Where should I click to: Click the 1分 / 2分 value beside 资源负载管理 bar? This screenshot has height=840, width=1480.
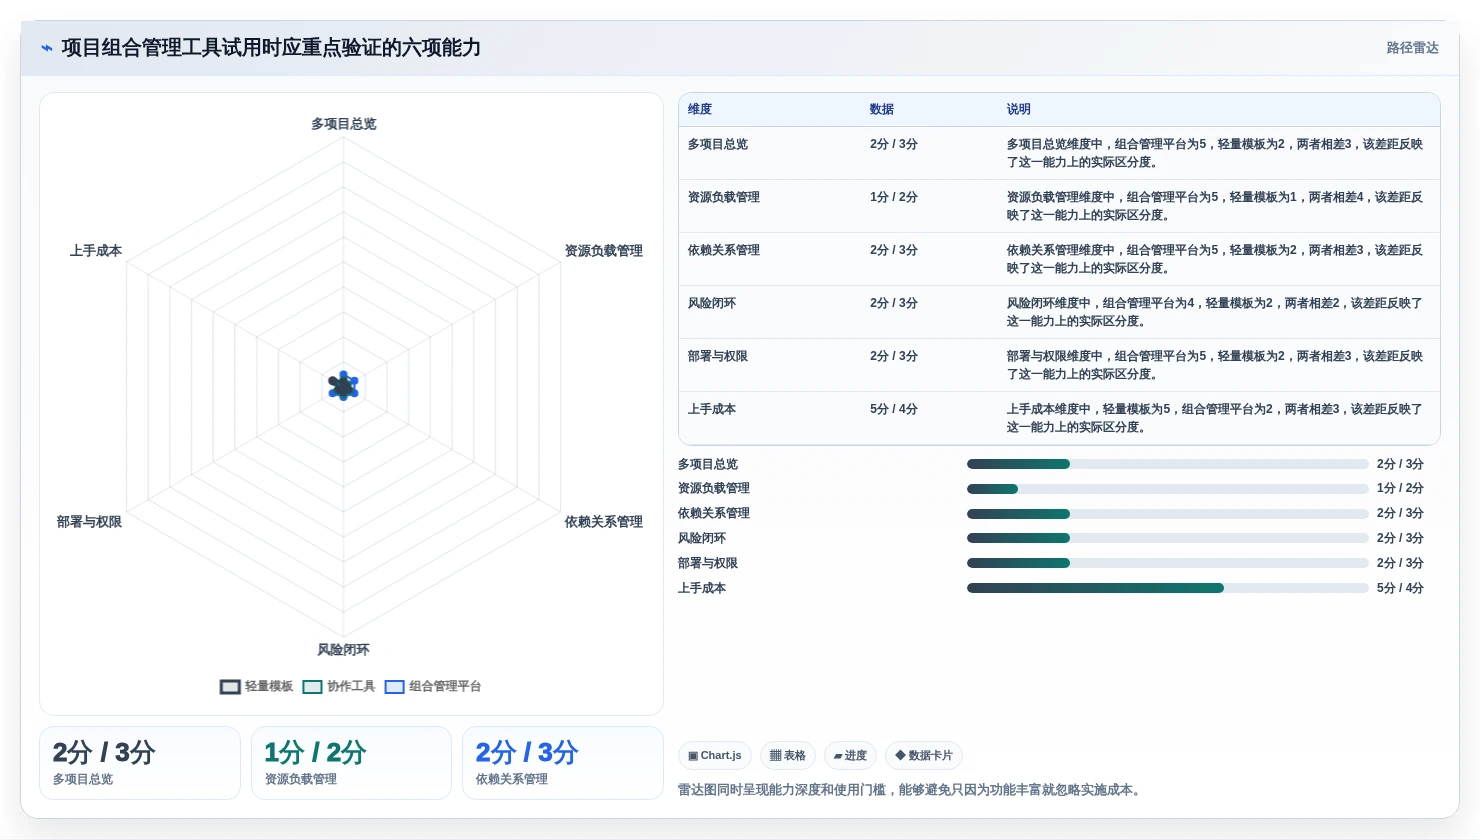pos(1400,489)
